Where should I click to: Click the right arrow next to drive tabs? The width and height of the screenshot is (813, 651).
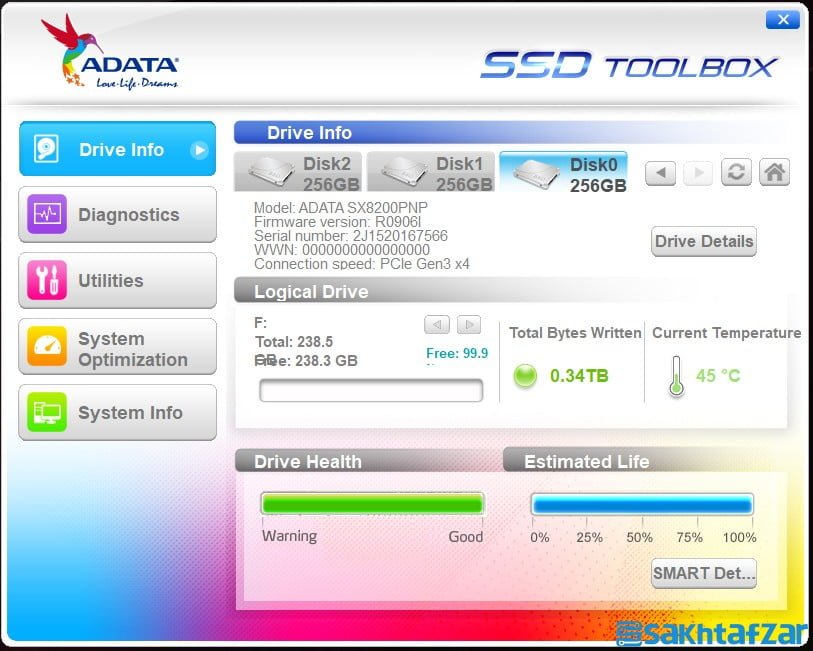click(698, 172)
